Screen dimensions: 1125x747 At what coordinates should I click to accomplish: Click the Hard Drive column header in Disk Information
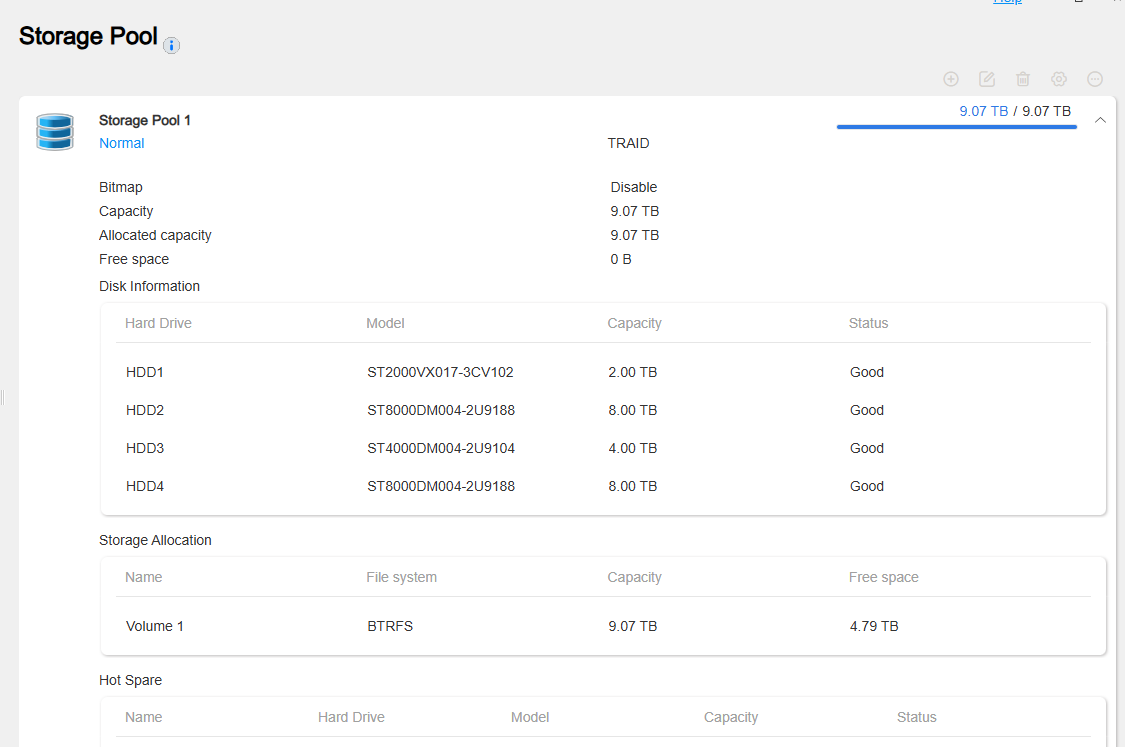tap(159, 324)
